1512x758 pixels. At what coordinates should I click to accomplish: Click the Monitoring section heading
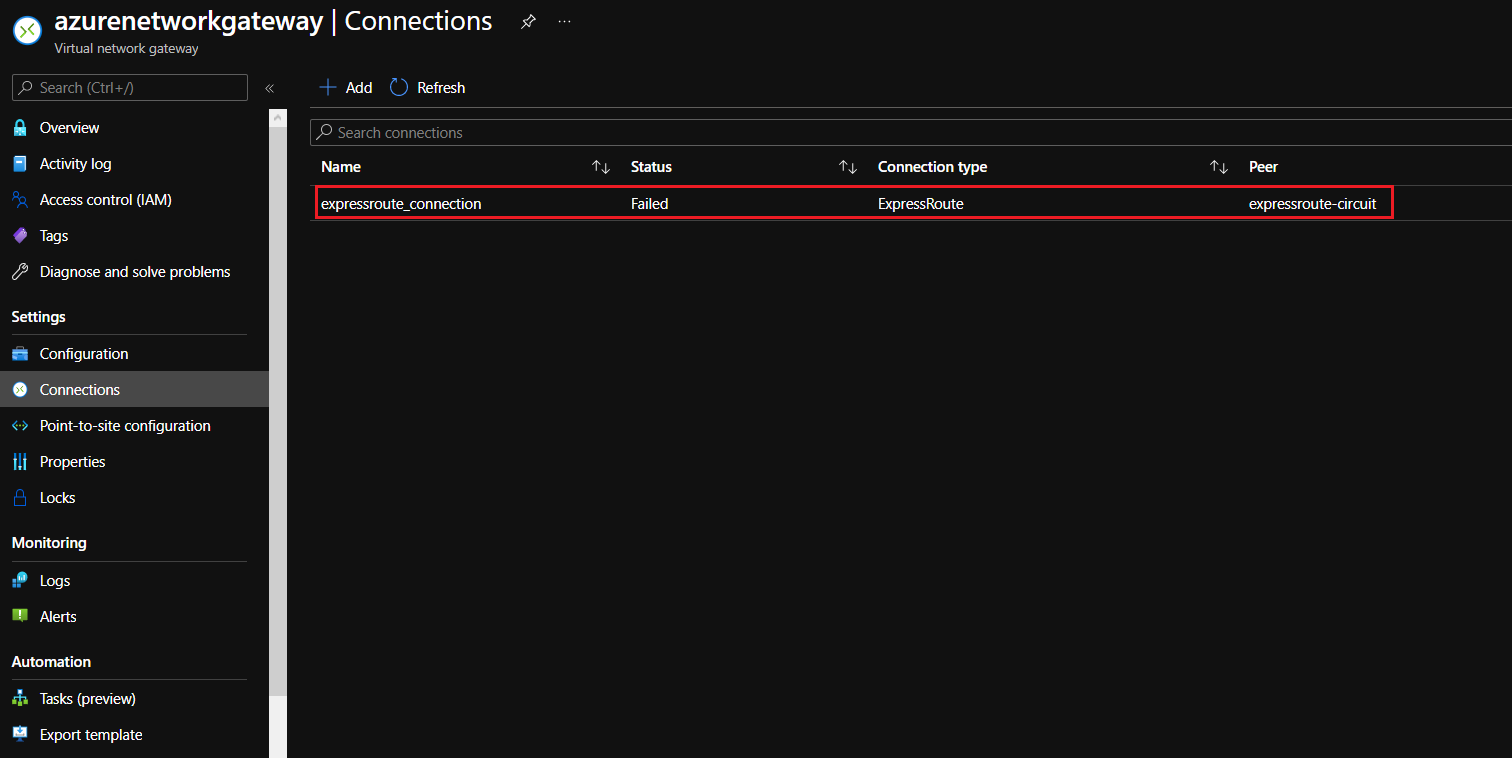[x=49, y=543]
